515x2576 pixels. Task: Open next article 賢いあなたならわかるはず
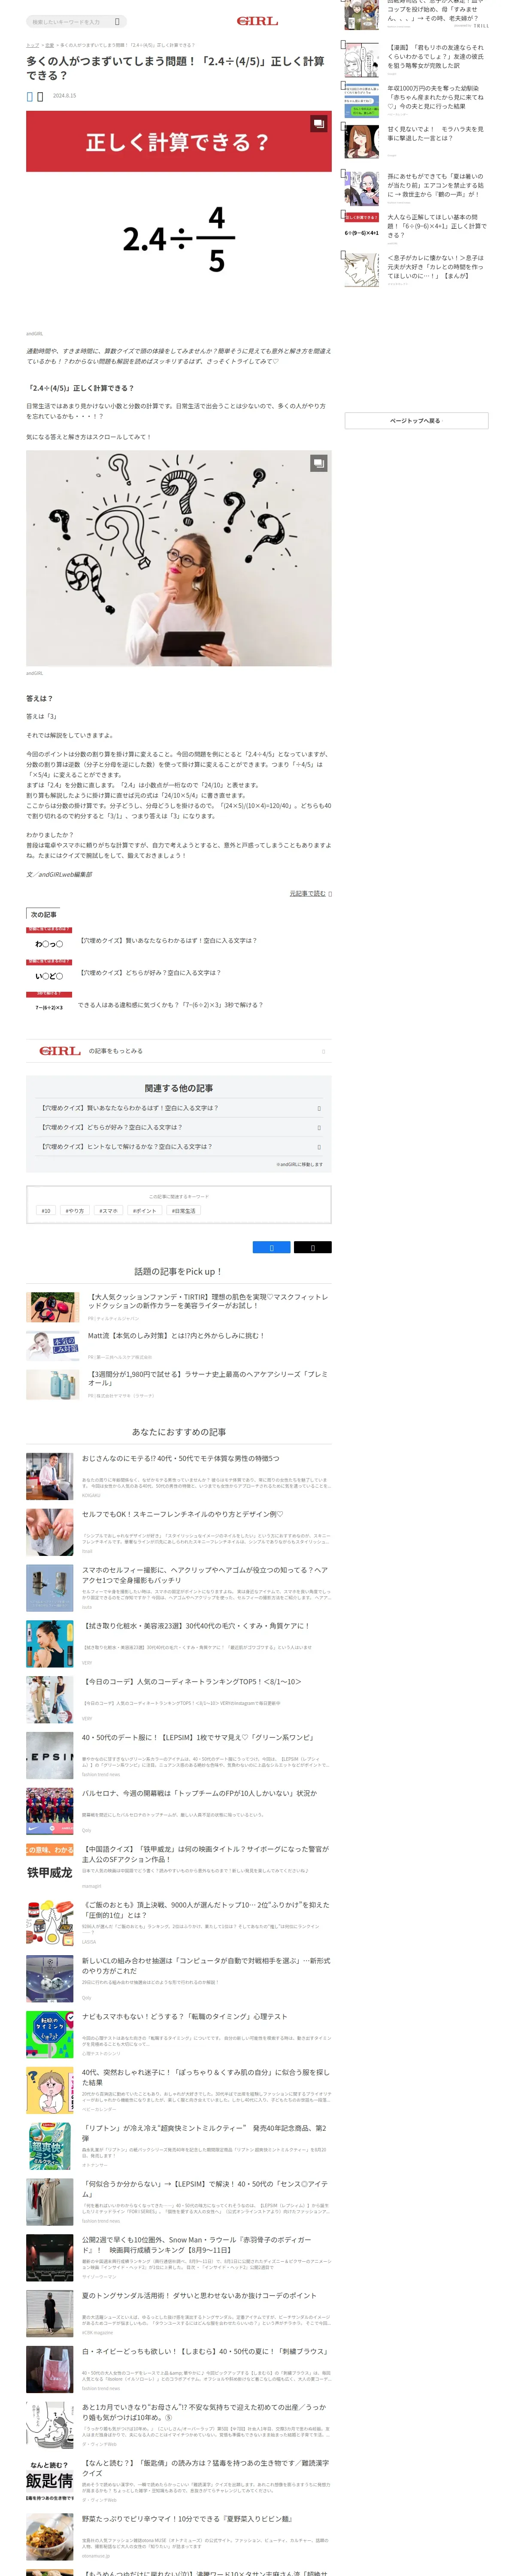[x=168, y=940]
